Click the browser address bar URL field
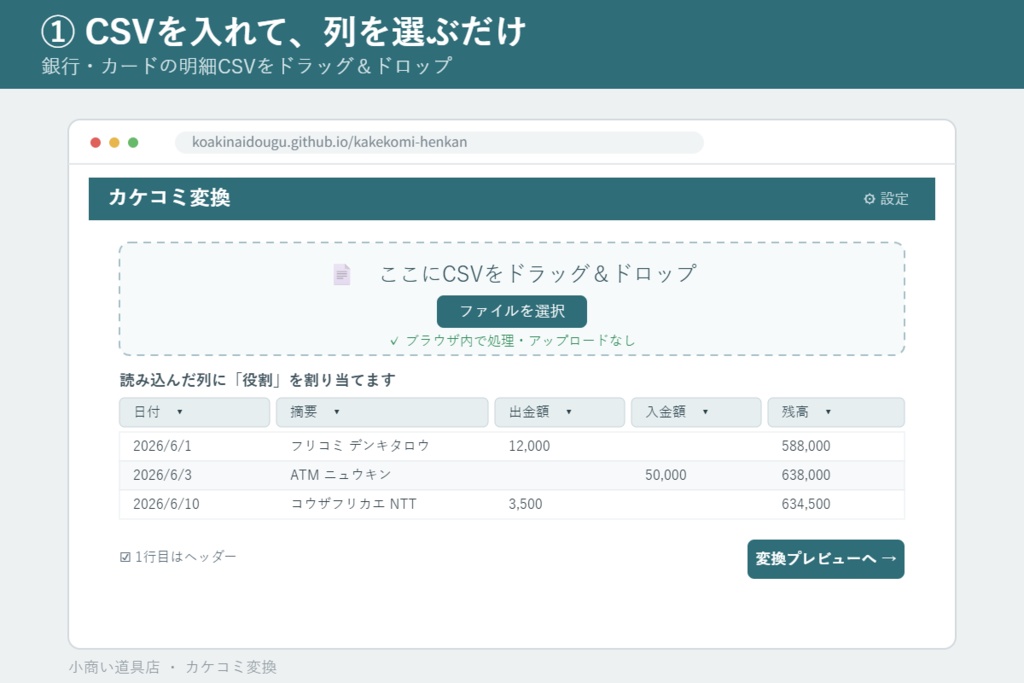1024x683 pixels. pyautogui.click(x=440, y=142)
